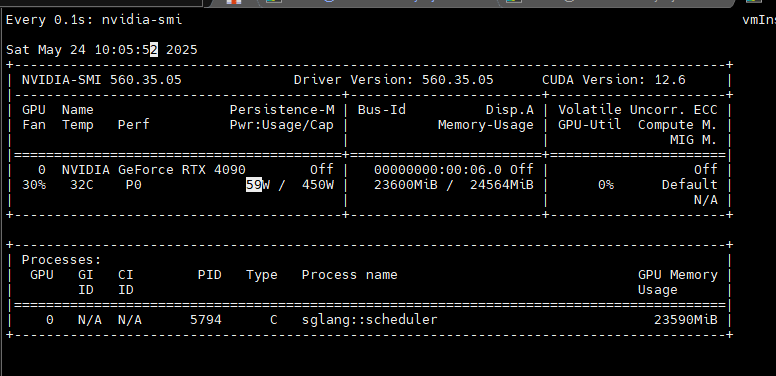Click the 'PID' column header
This screenshot has height=376, width=776.
coord(209,275)
